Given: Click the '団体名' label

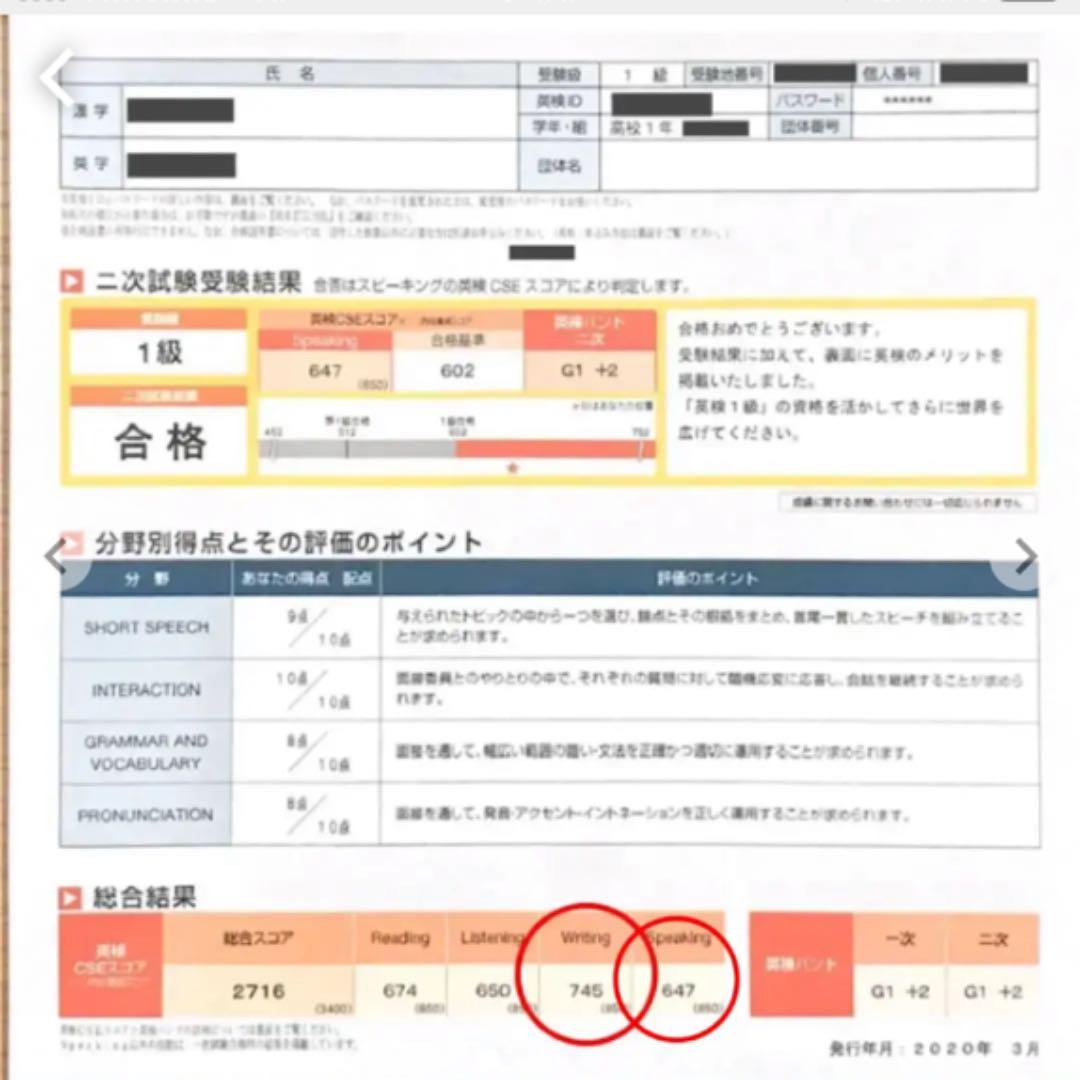Looking at the screenshot, I should (559, 165).
